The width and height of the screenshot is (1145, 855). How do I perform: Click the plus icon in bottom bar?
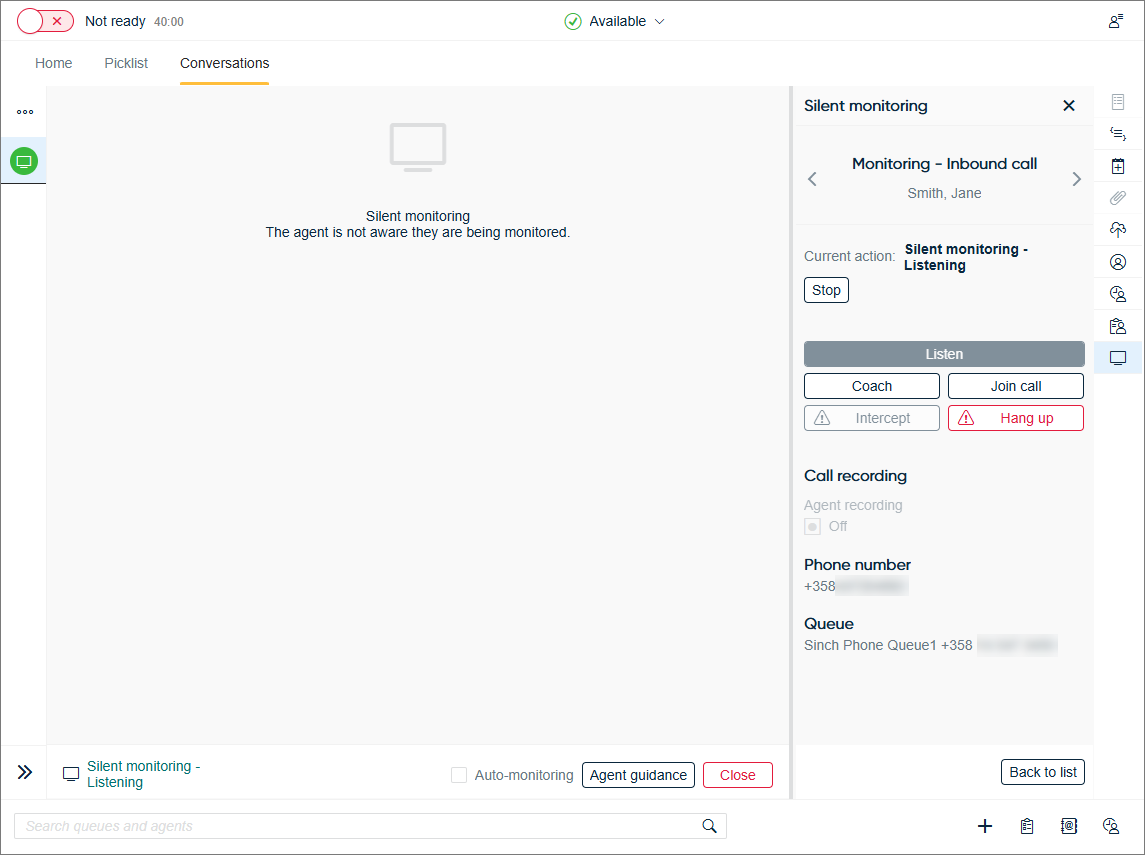coord(985,826)
